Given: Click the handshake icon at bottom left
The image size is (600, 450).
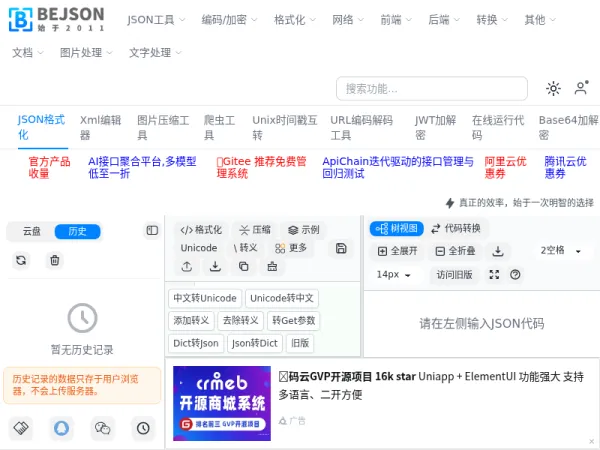Looking at the screenshot, I should coord(21,428).
